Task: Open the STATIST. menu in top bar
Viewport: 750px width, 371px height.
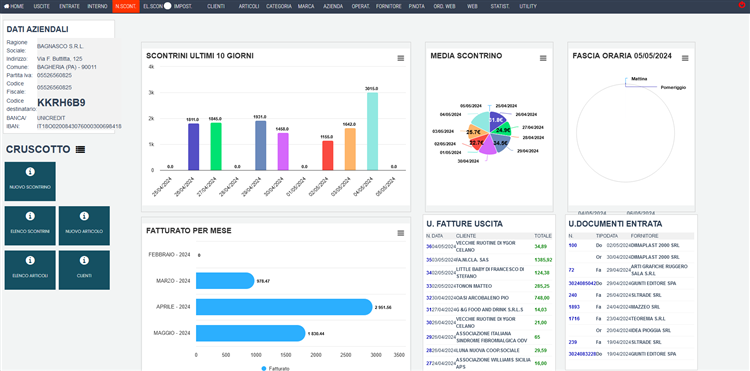Action: (500, 6)
